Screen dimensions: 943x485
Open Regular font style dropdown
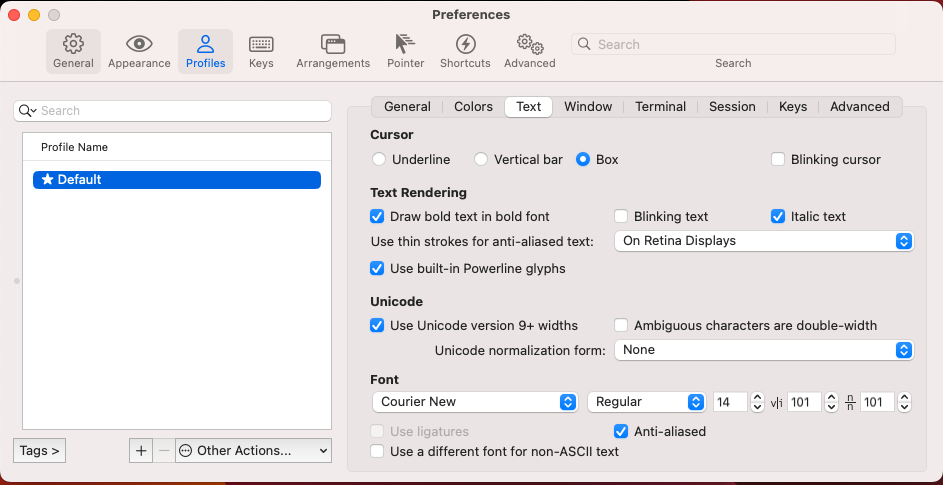pos(646,402)
